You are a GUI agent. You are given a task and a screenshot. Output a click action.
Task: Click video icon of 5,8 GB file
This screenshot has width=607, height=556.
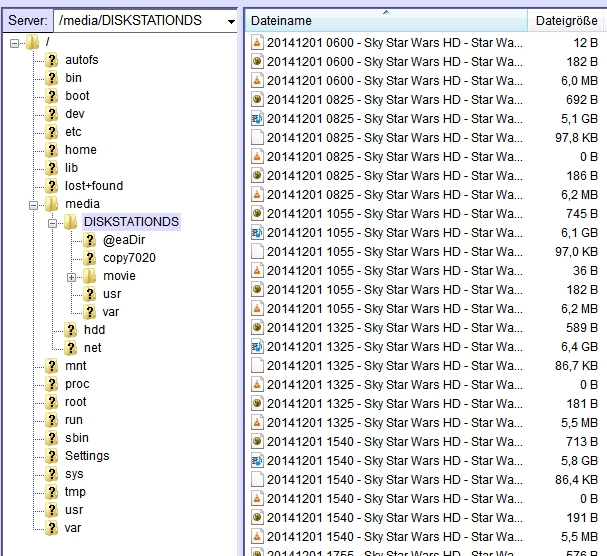(257, 461)
